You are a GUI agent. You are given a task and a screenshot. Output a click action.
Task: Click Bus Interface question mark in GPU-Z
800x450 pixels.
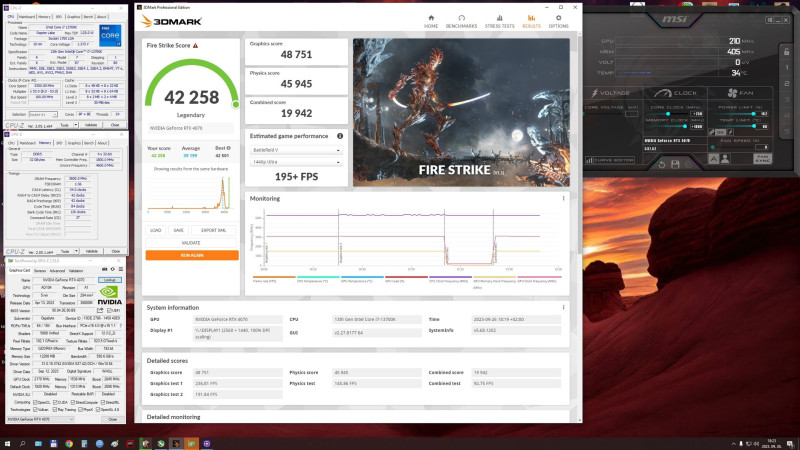[121, 326]
